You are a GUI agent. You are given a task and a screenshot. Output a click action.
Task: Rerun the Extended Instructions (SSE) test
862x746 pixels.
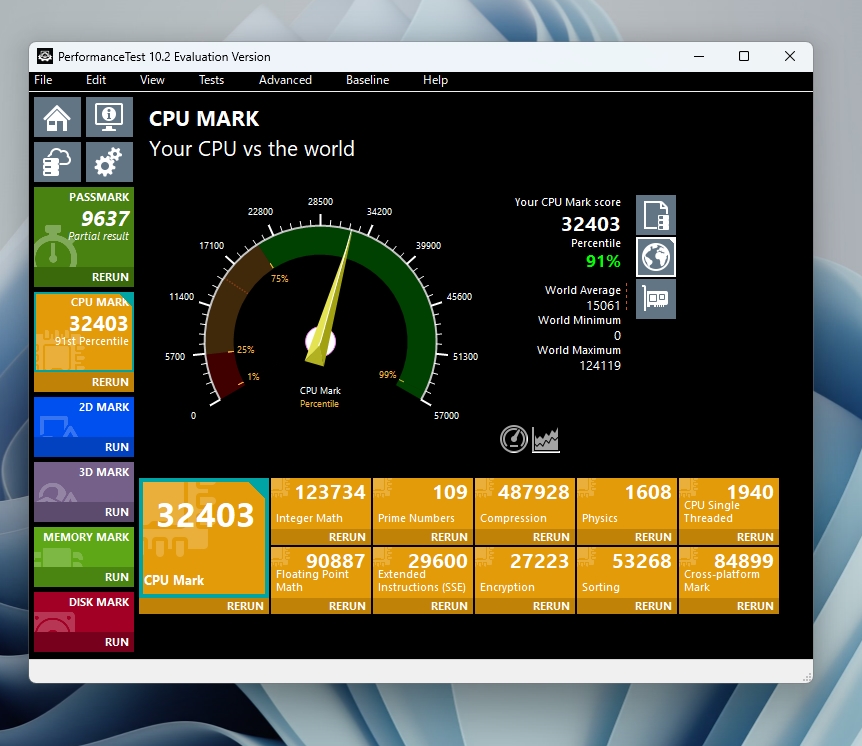pos(423,606)
